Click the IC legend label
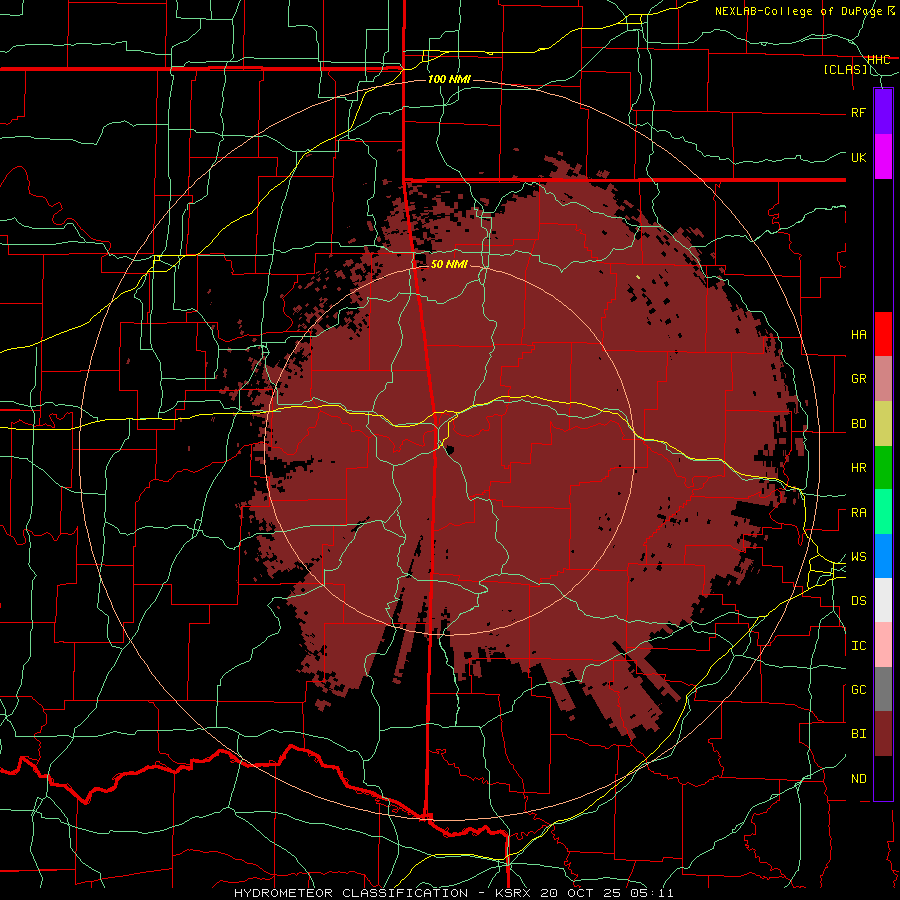The width and height of the screenshot is (900, 900). click(x=859, y=646)
